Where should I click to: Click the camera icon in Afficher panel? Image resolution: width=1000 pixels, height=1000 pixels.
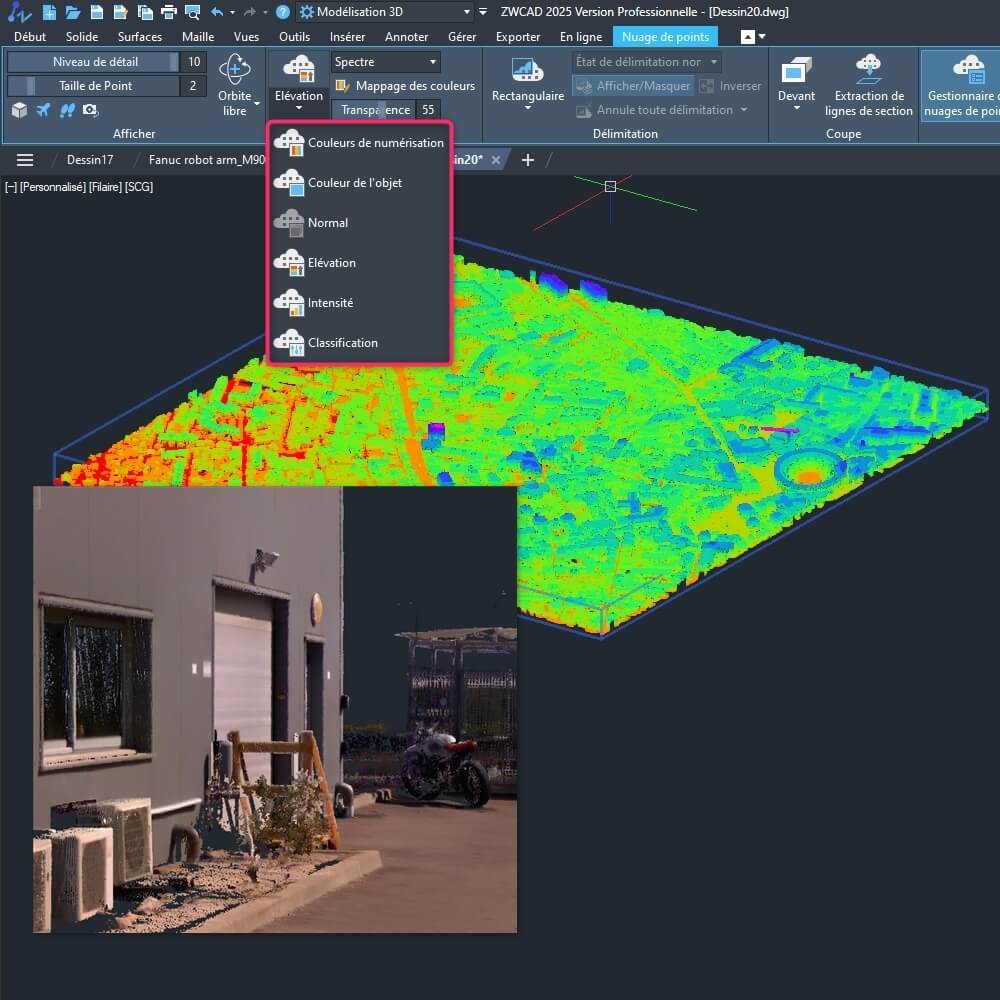(91, 110)
